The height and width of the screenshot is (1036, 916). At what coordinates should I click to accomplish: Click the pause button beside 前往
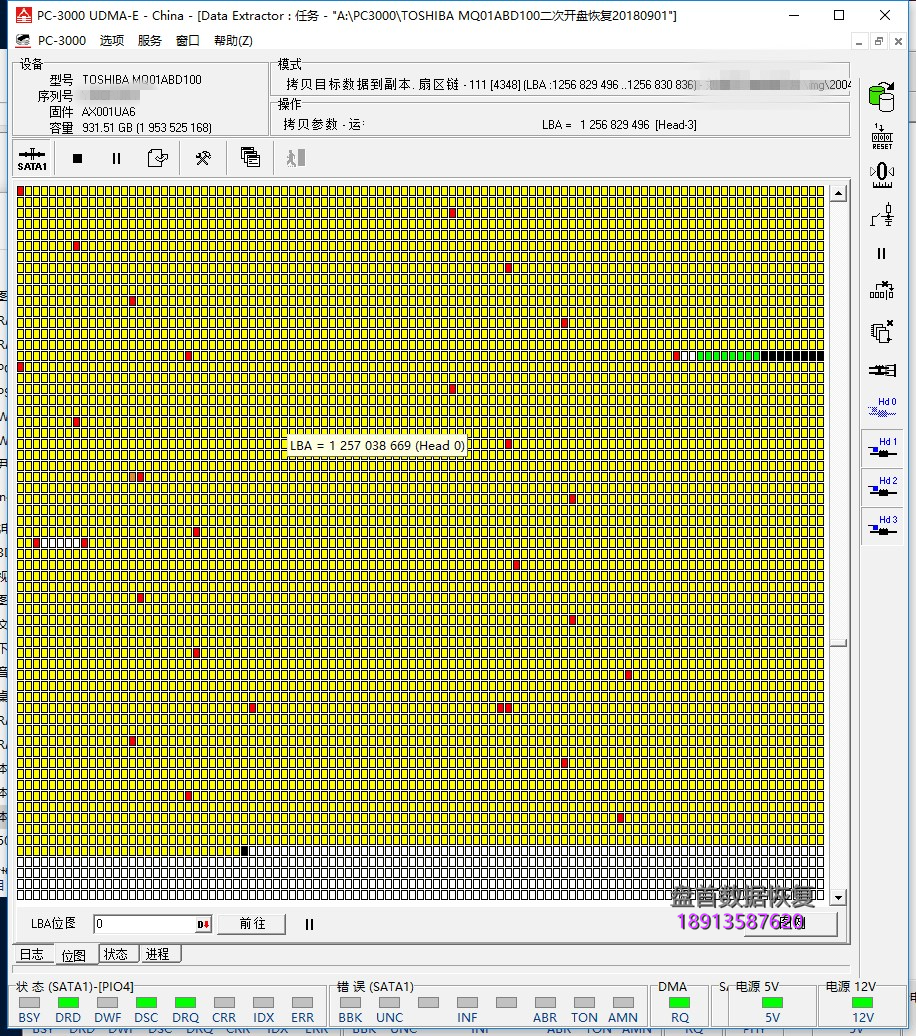pyautogui.click(x=309, y=923)
